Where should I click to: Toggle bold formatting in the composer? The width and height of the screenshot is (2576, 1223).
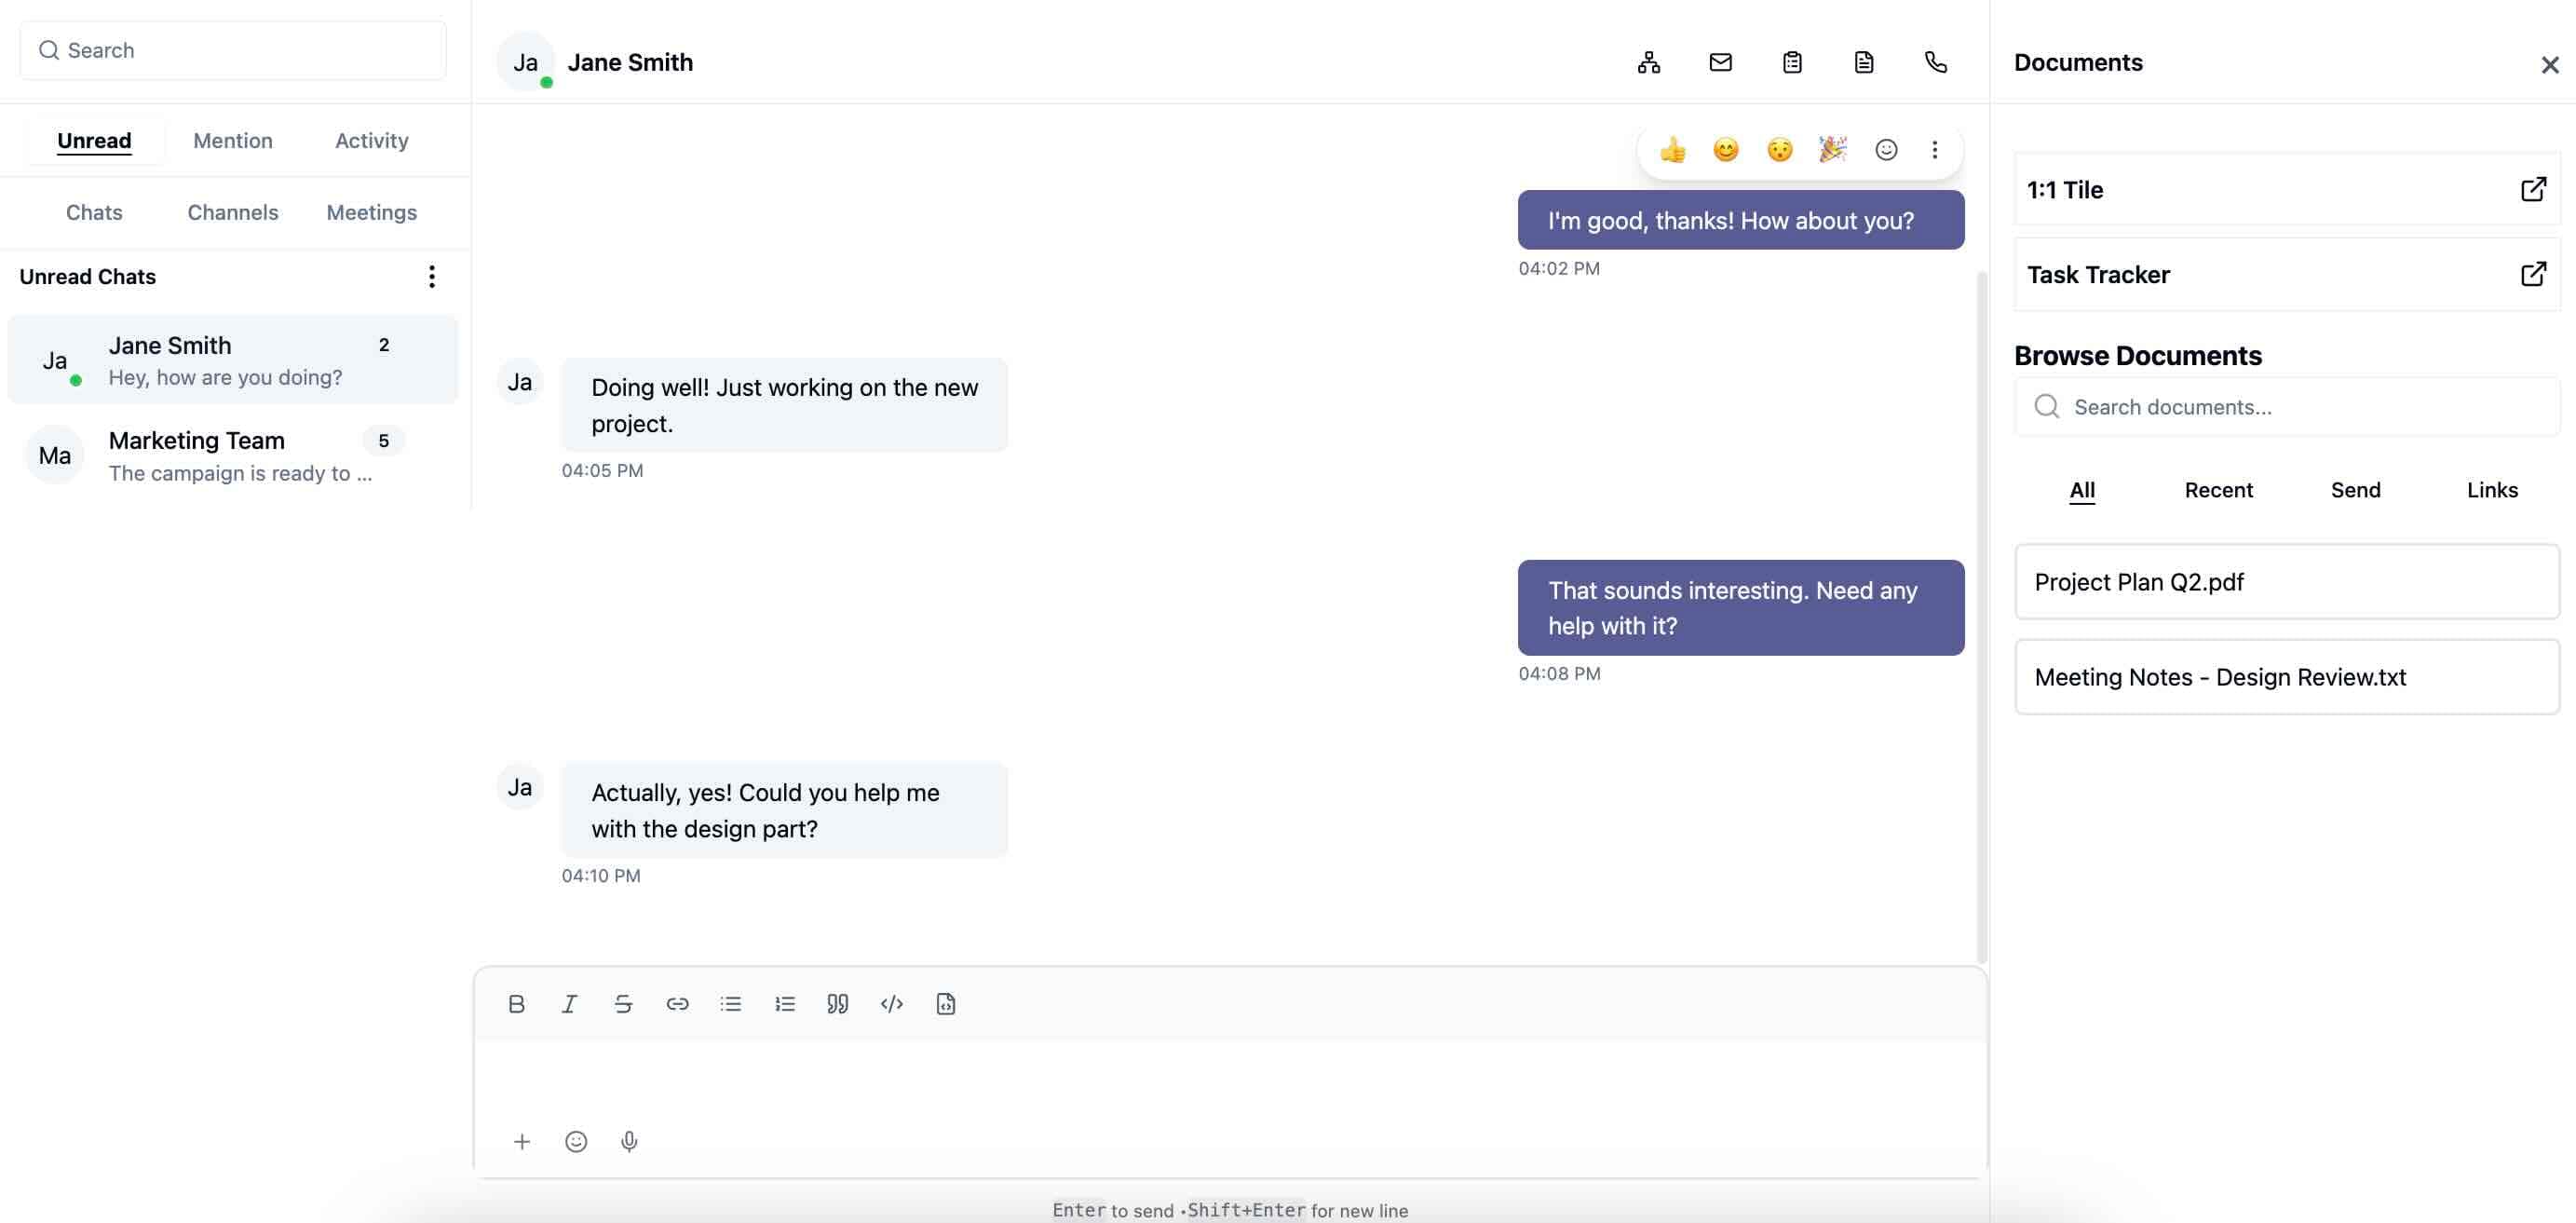[x=516, y=1004]
